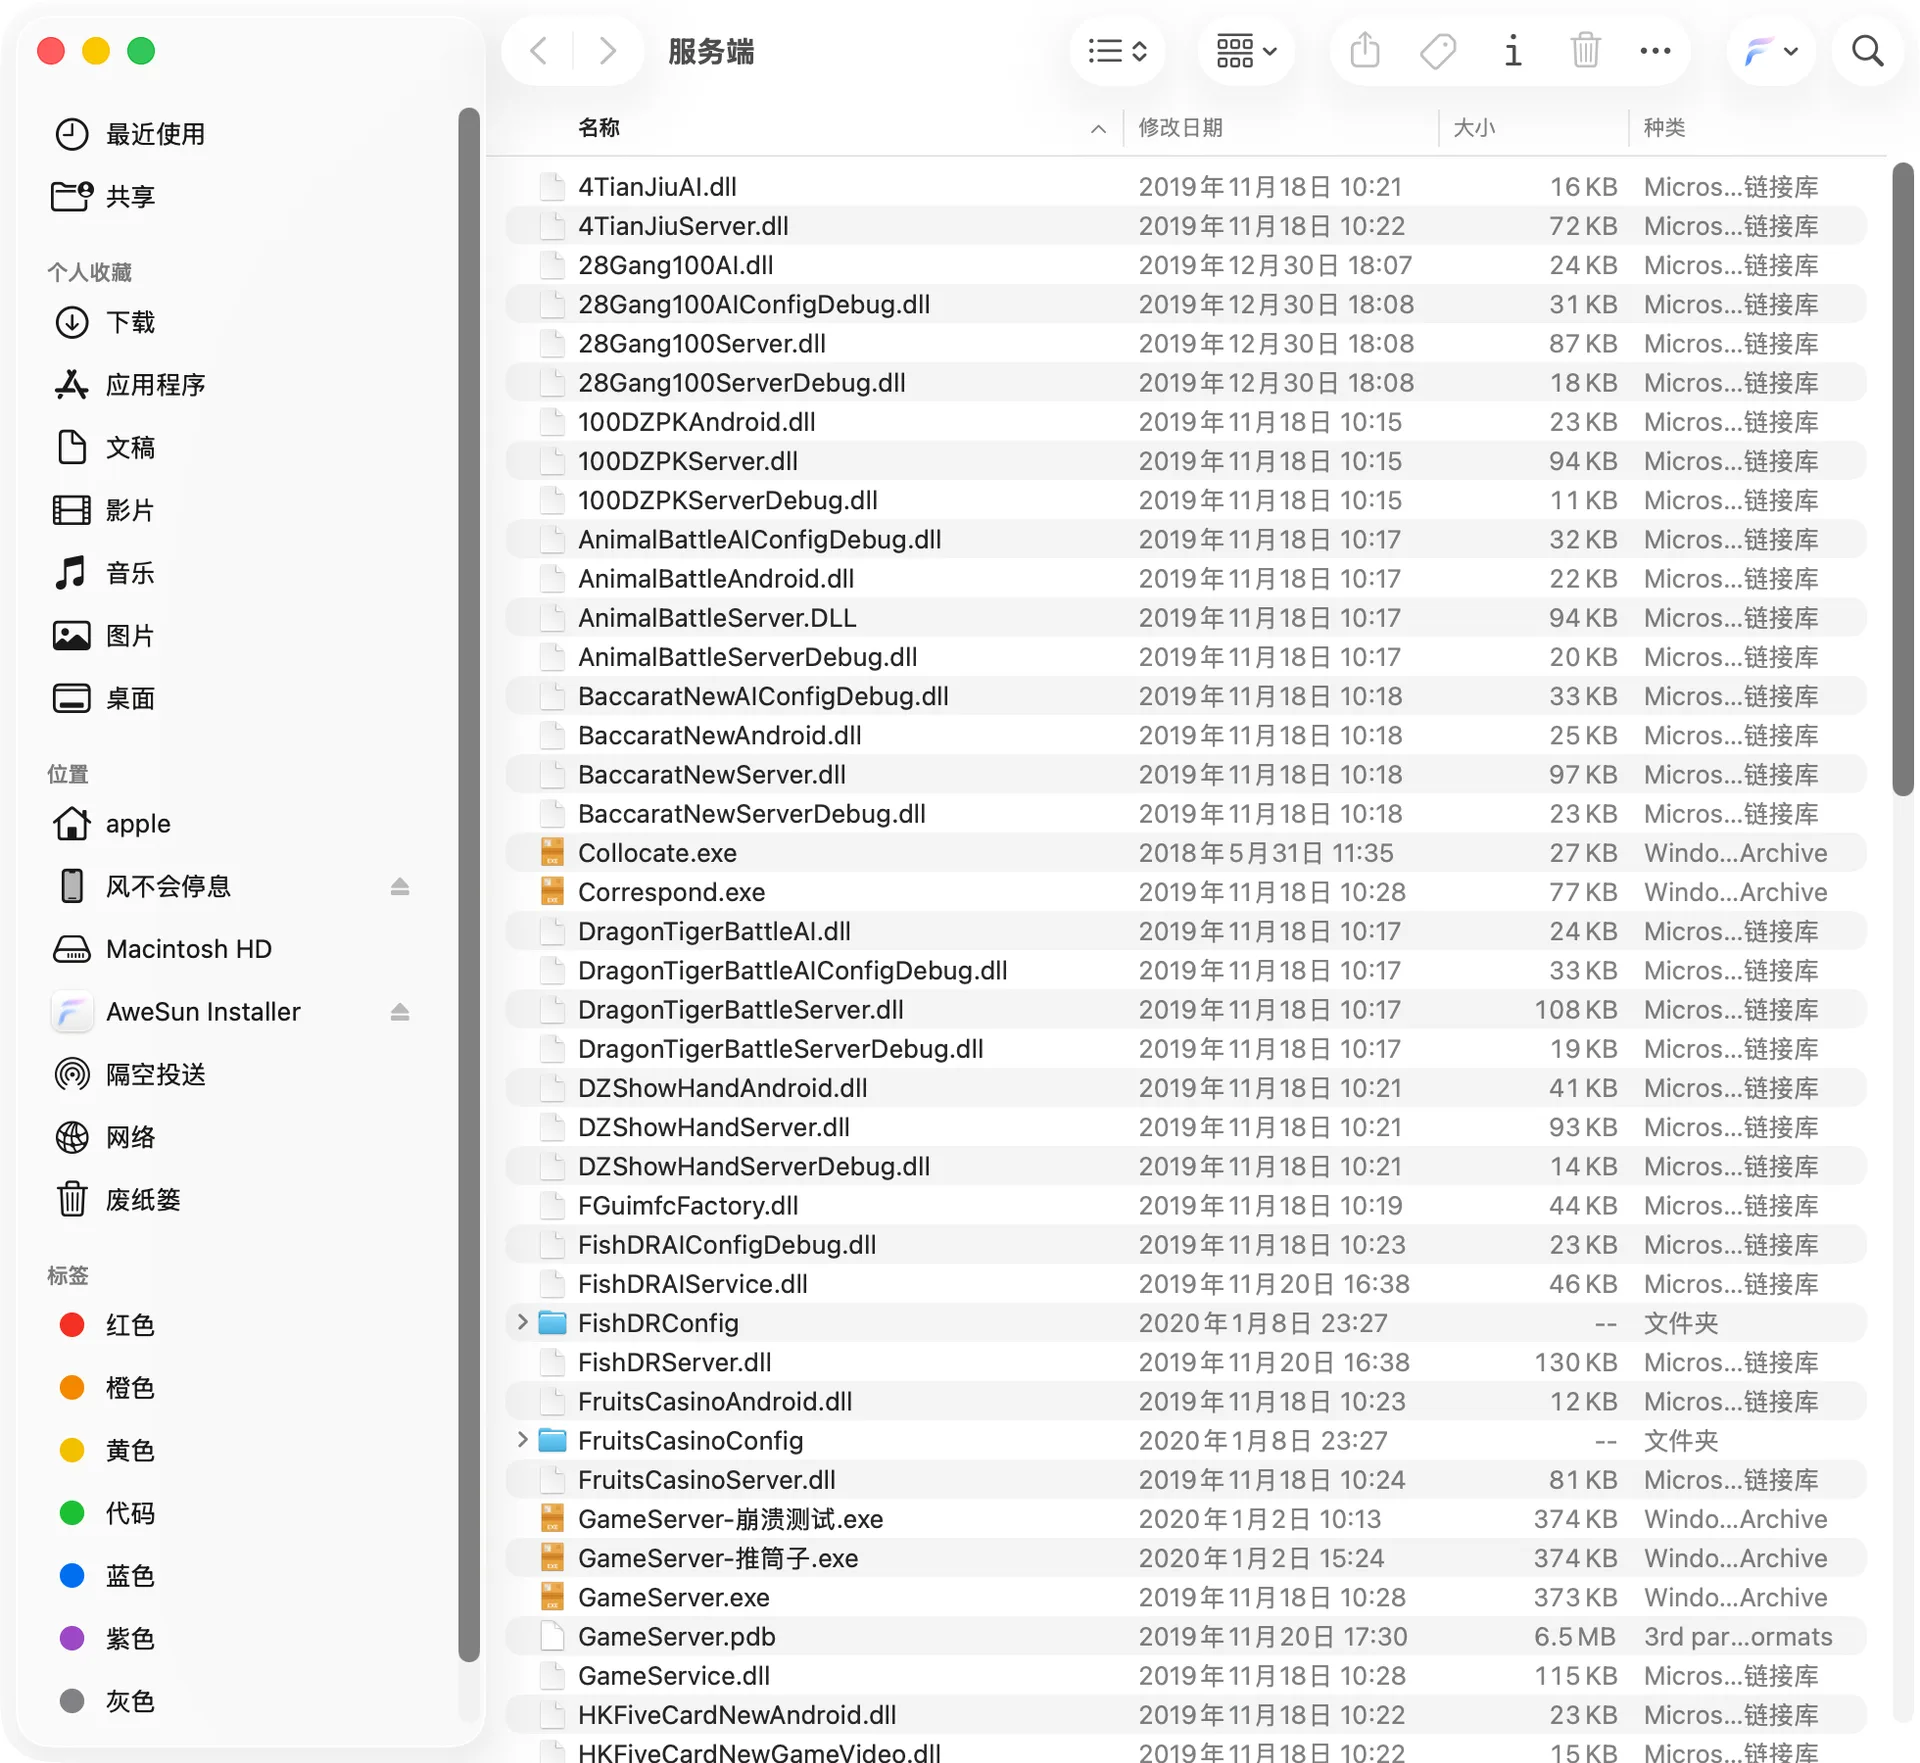Click the Share toolbar icon
1920x1763 pixels.
click(1365, 51)
